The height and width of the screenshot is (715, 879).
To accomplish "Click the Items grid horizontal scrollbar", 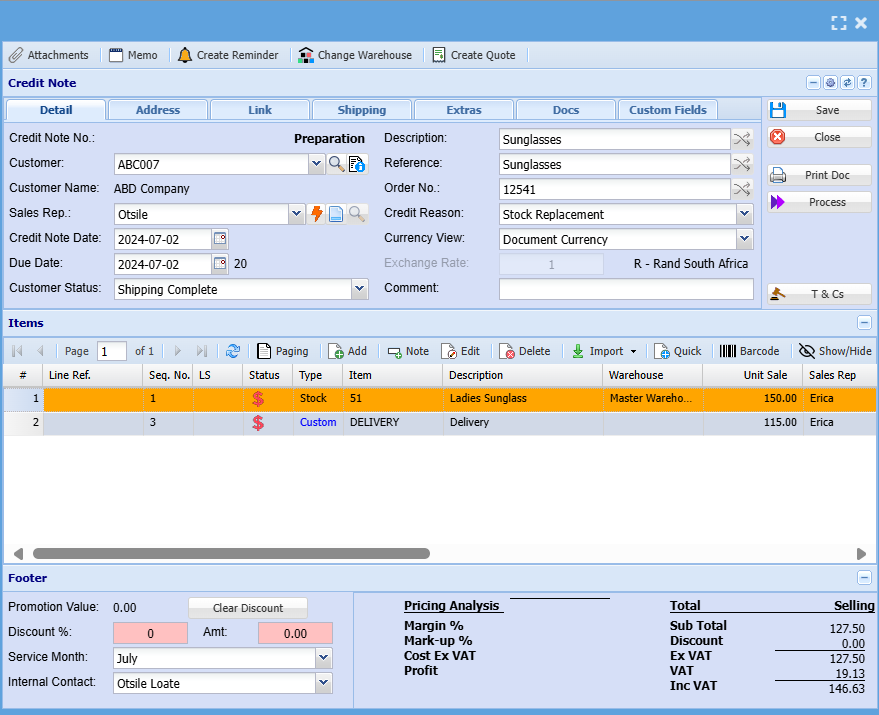I will click(231, 553).
